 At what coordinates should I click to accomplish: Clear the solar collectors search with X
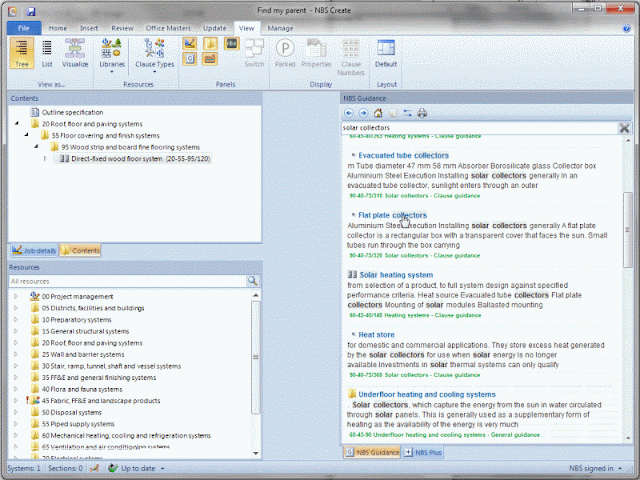coord(624,128)
